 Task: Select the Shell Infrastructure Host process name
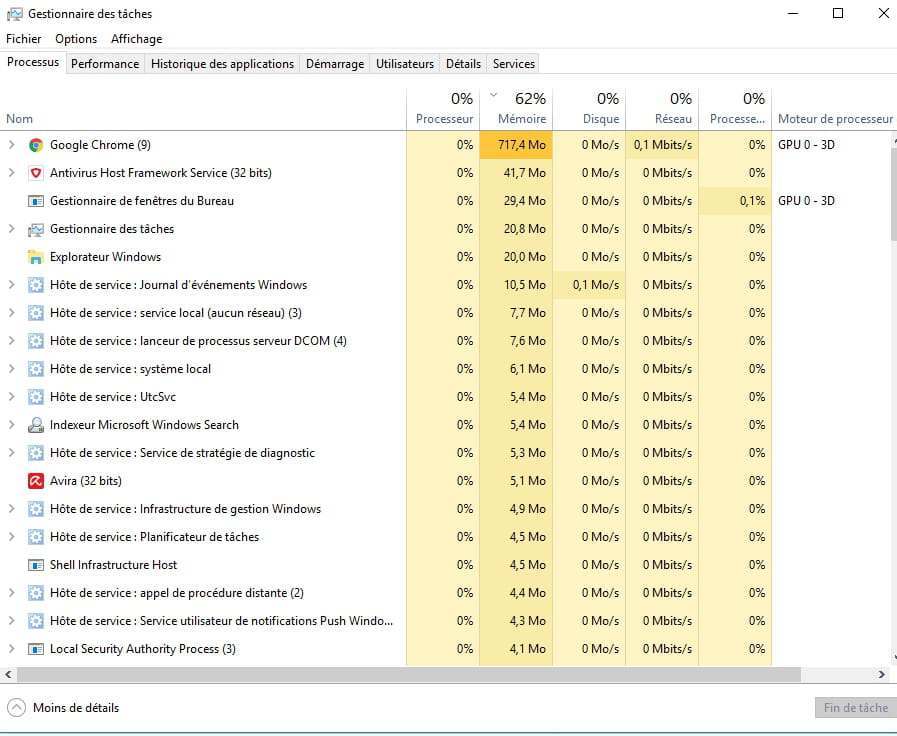pyautogui.click(x=113, y=566)
